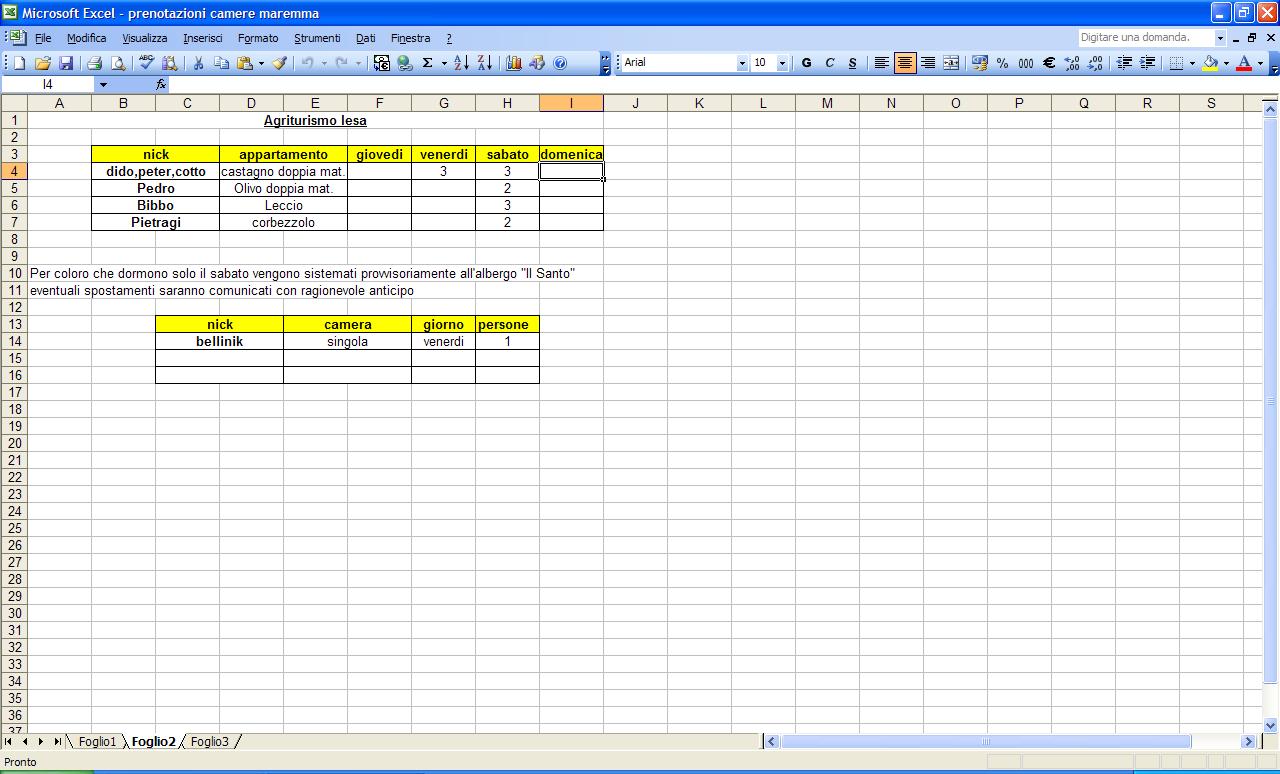Open the font size dropdown
Viewport: 1280px width, 774px height.
pos(784,63)
